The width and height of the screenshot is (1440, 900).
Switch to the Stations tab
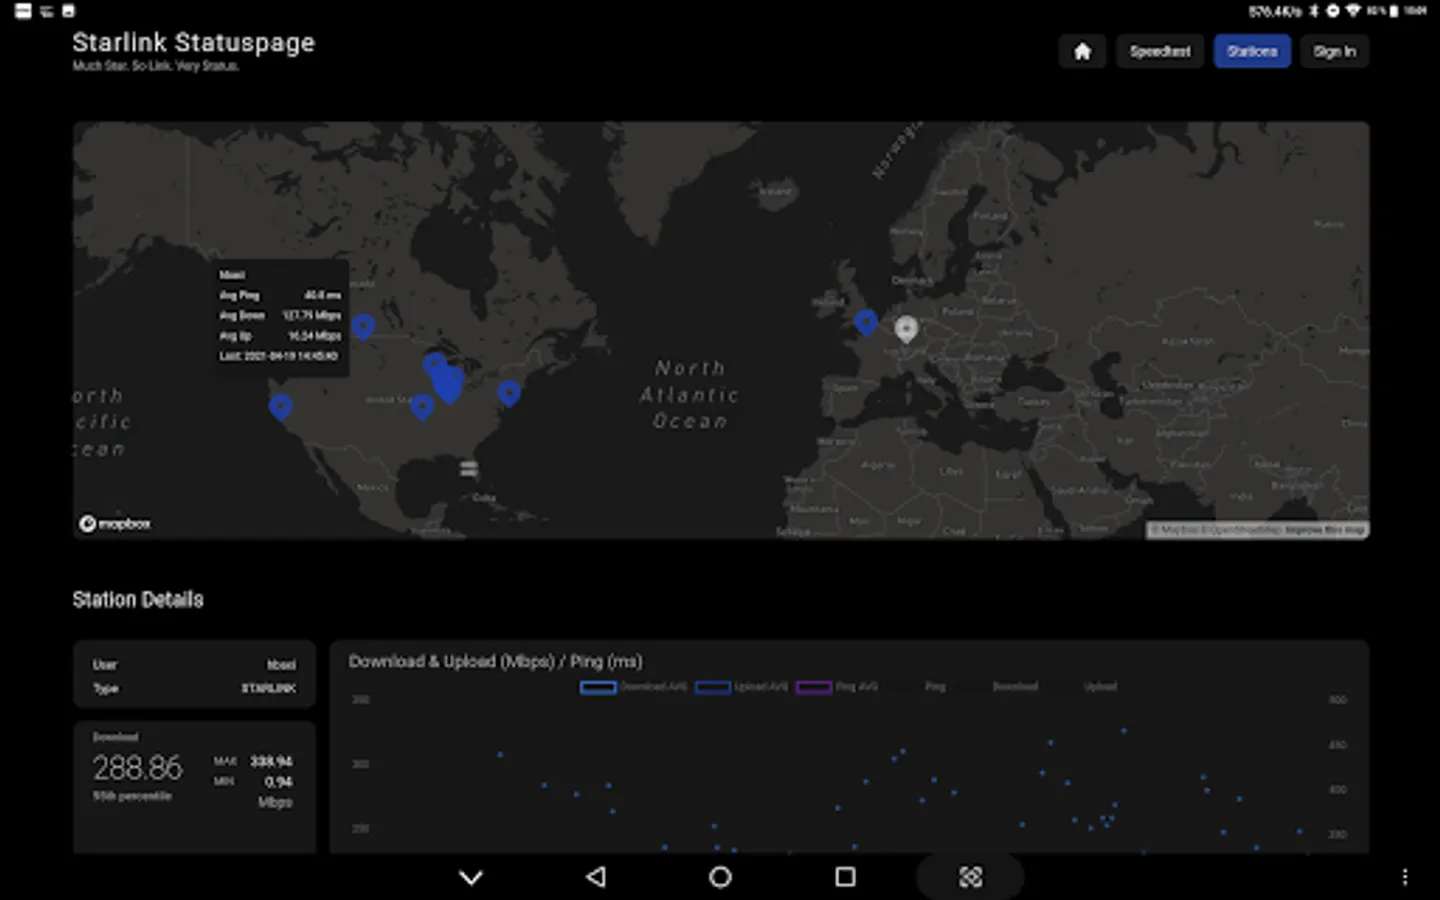[1252, 52]
